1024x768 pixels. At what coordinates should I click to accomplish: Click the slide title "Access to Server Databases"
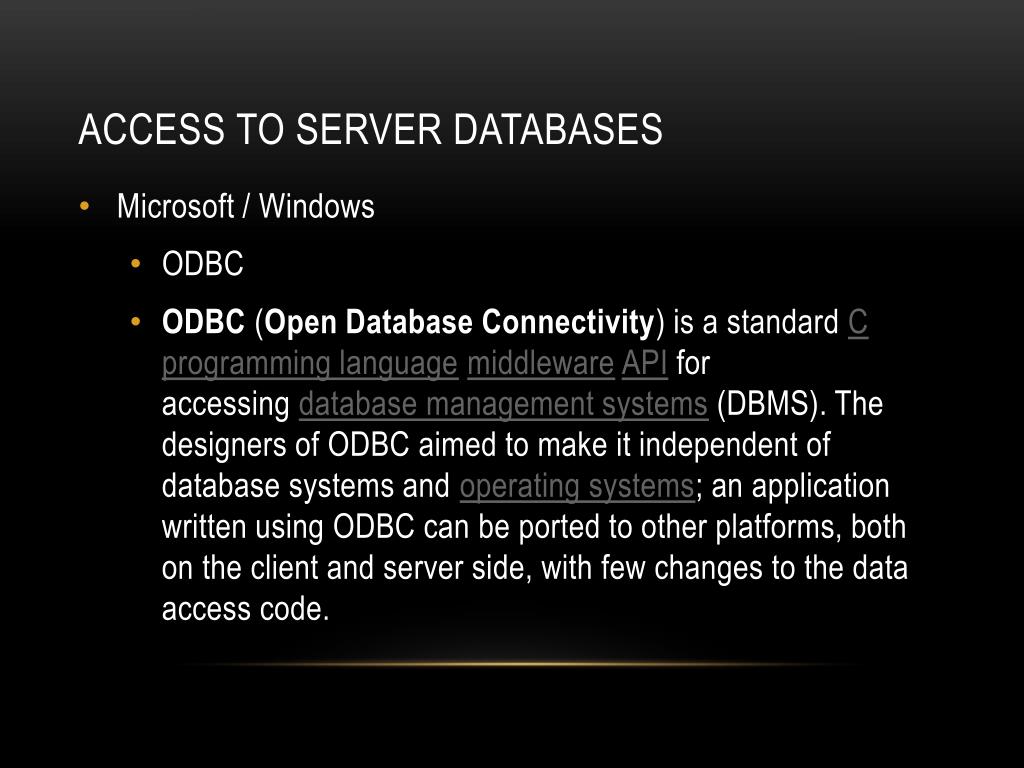point(370,129)
